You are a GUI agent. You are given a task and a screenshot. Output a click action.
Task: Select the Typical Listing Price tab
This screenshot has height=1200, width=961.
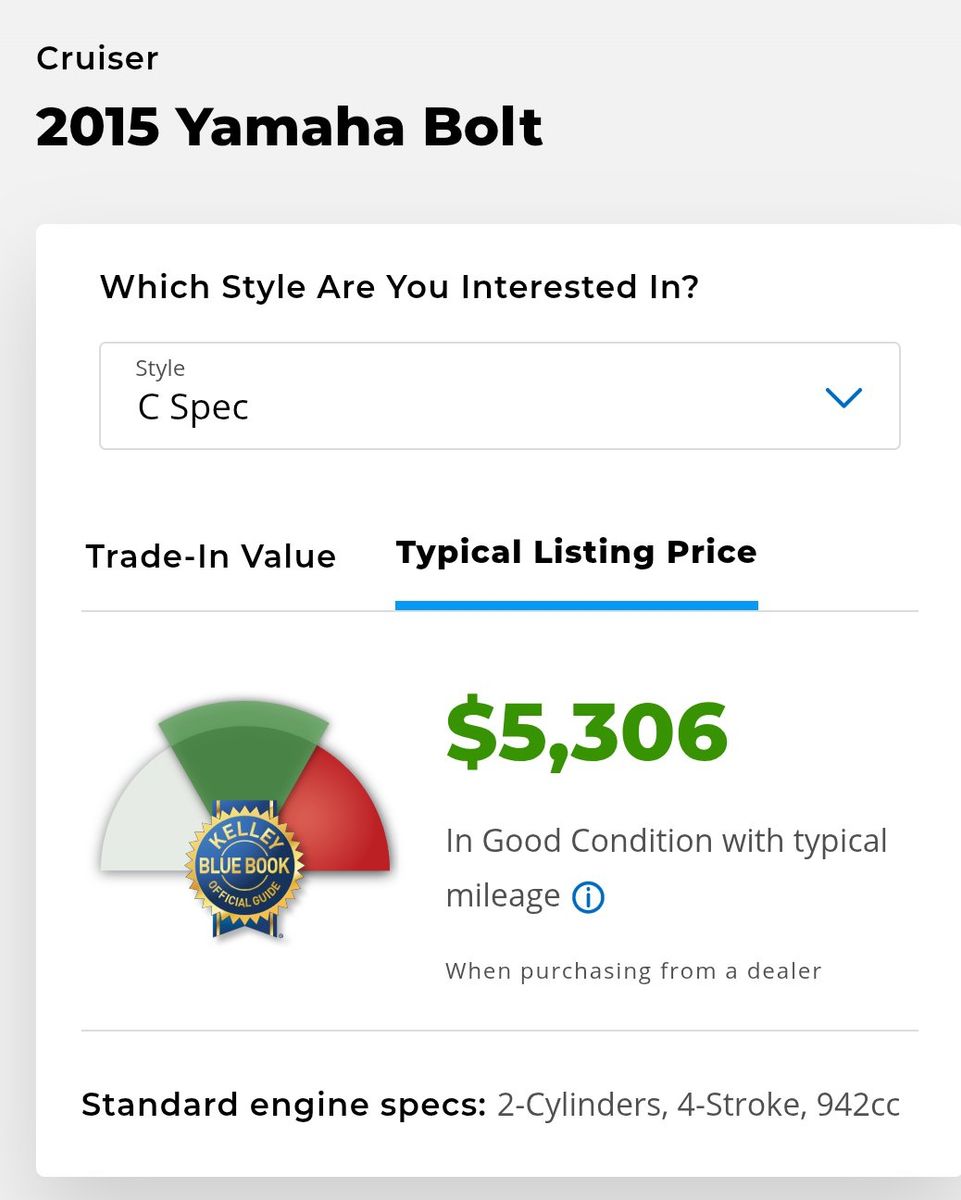[x=576, y=552]
